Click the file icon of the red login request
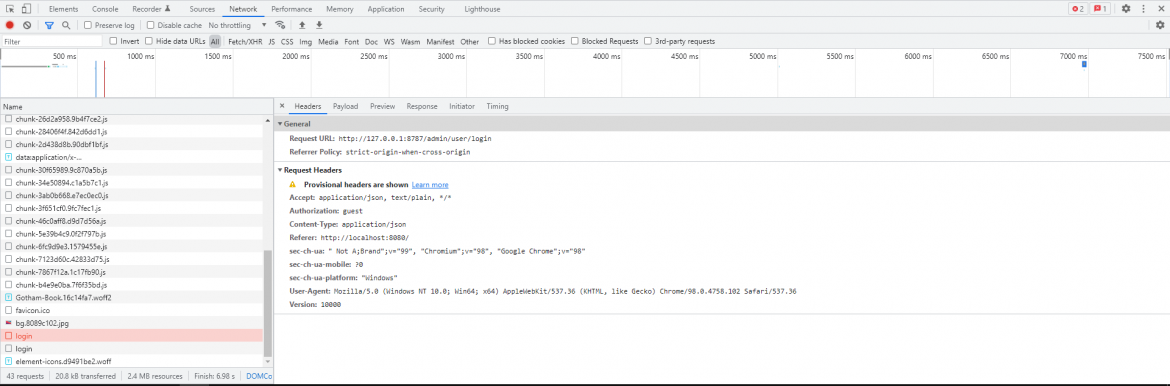 9,336
